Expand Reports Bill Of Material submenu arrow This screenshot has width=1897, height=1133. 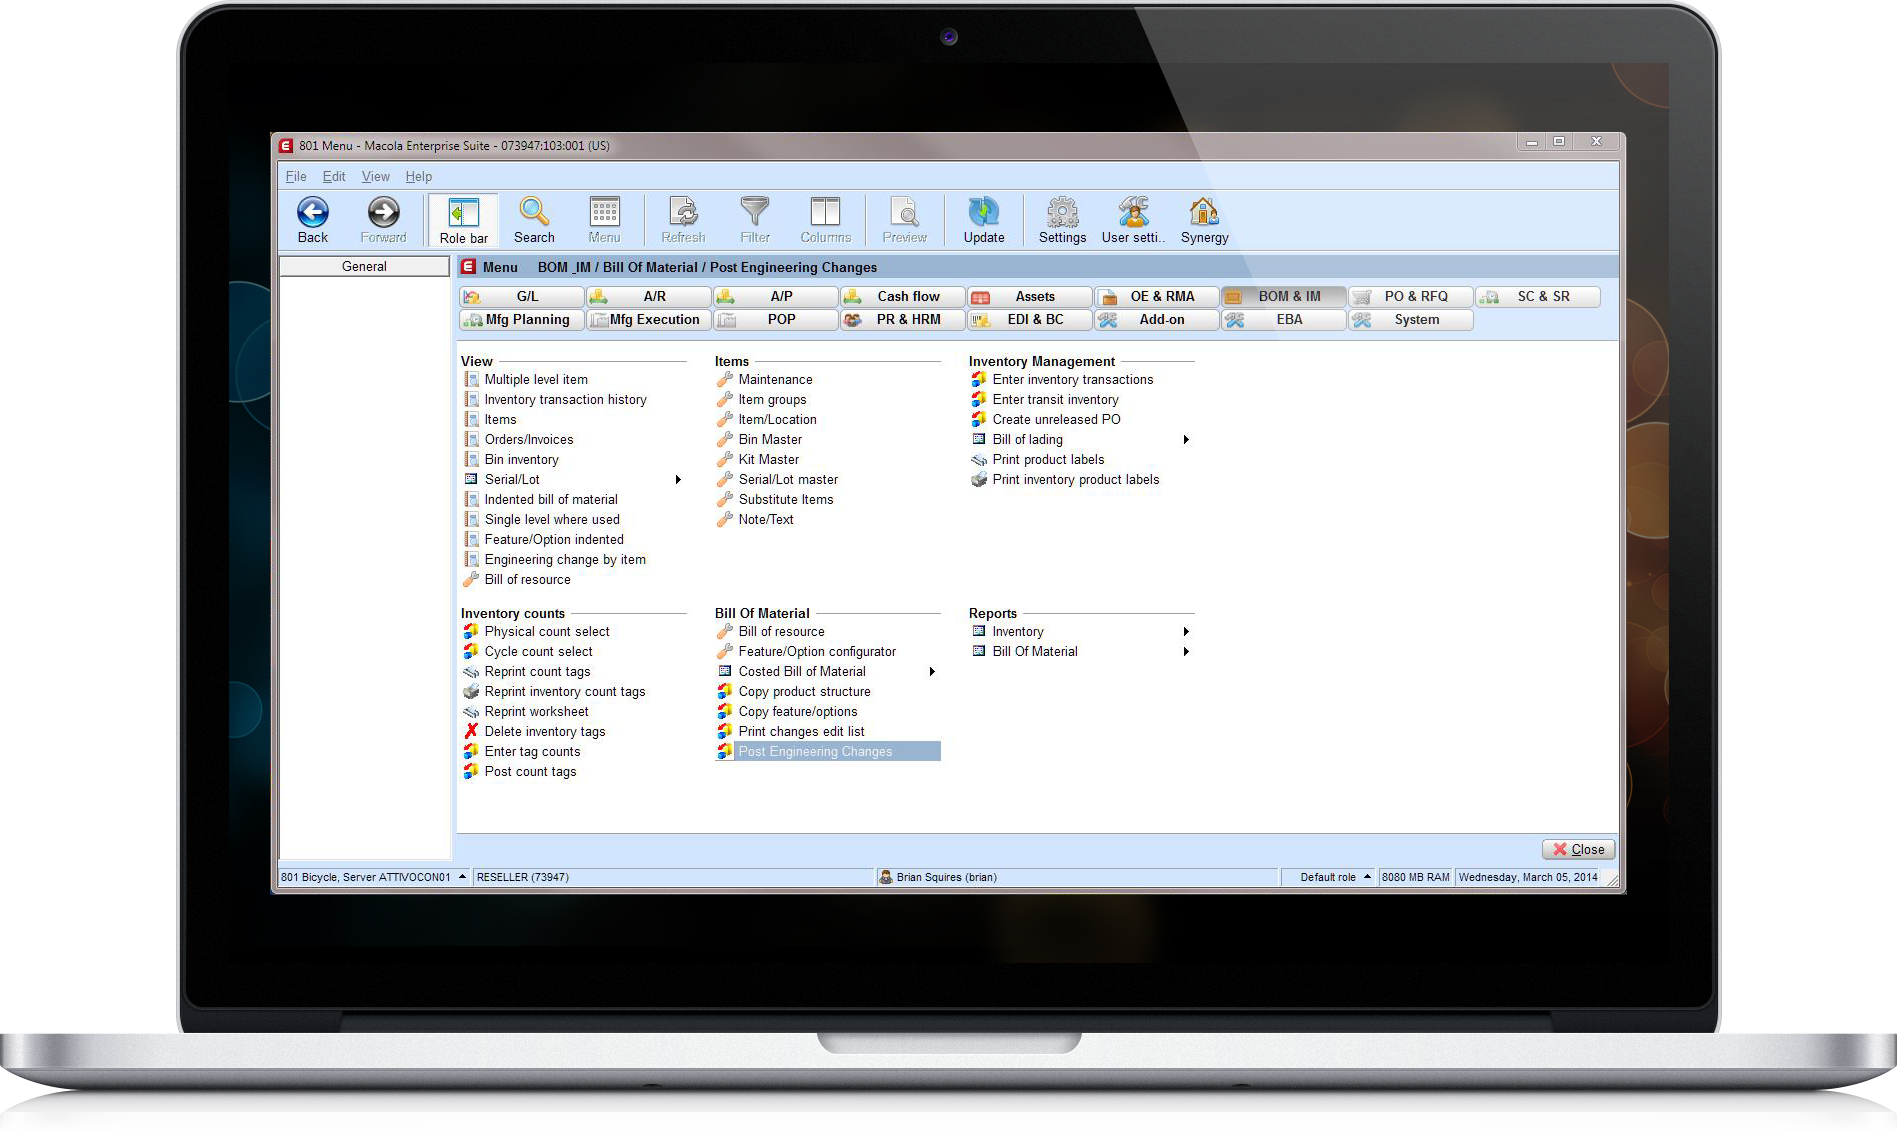tap(1186, 652)
